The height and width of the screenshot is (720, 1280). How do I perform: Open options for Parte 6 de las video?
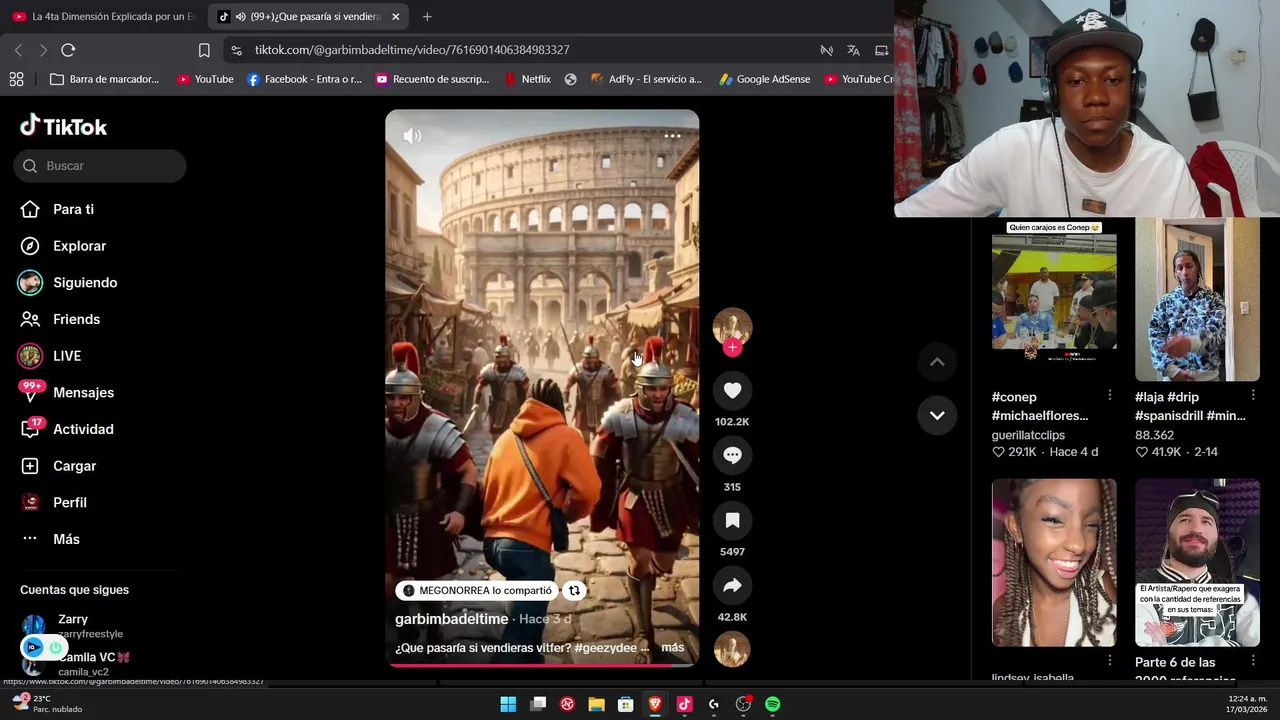[x=1252, y=661]
